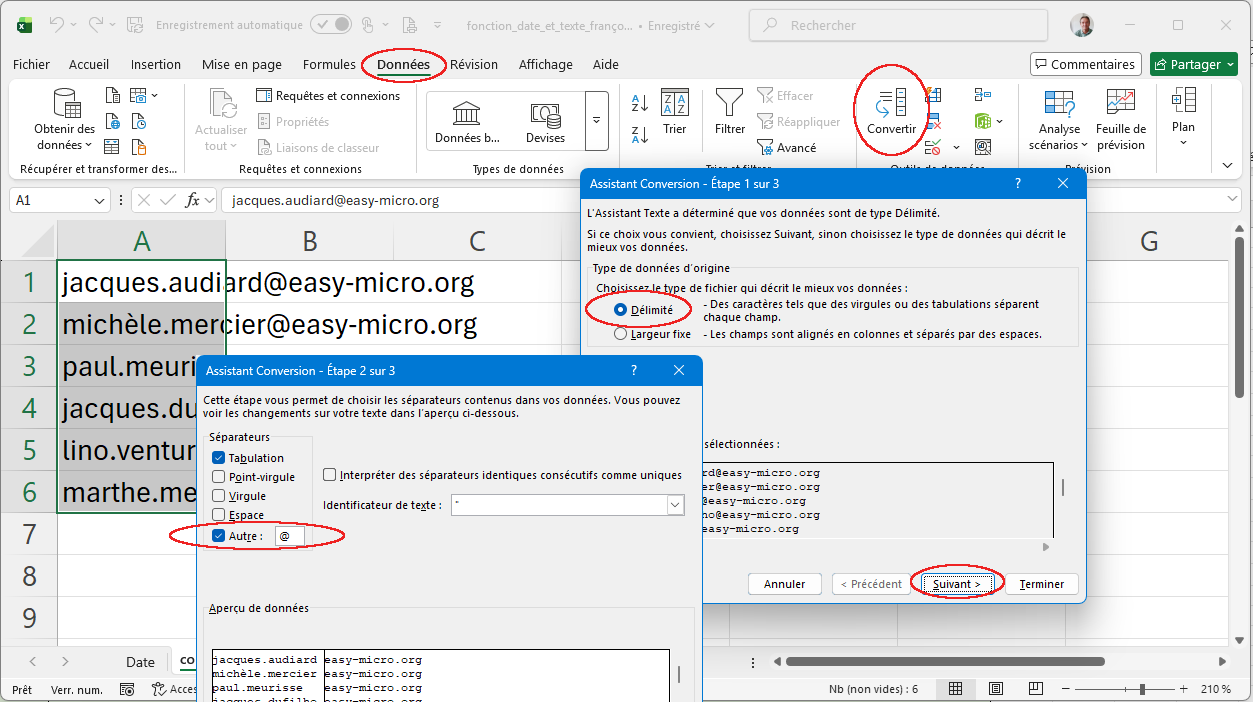Click Feuille de prévision icon
Image resolution: width=1253 pixels, height=702 pixels.
[1120, 103]
